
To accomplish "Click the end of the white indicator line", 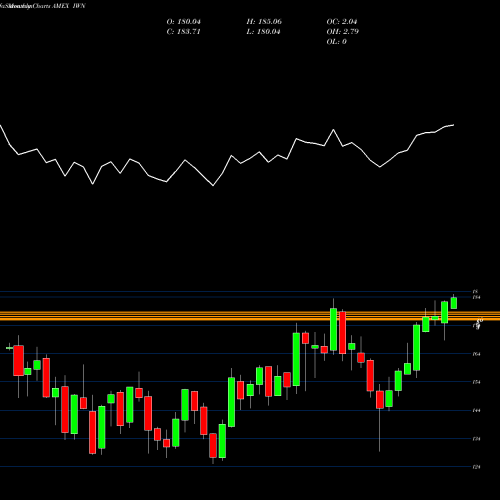I will point(453,125).
